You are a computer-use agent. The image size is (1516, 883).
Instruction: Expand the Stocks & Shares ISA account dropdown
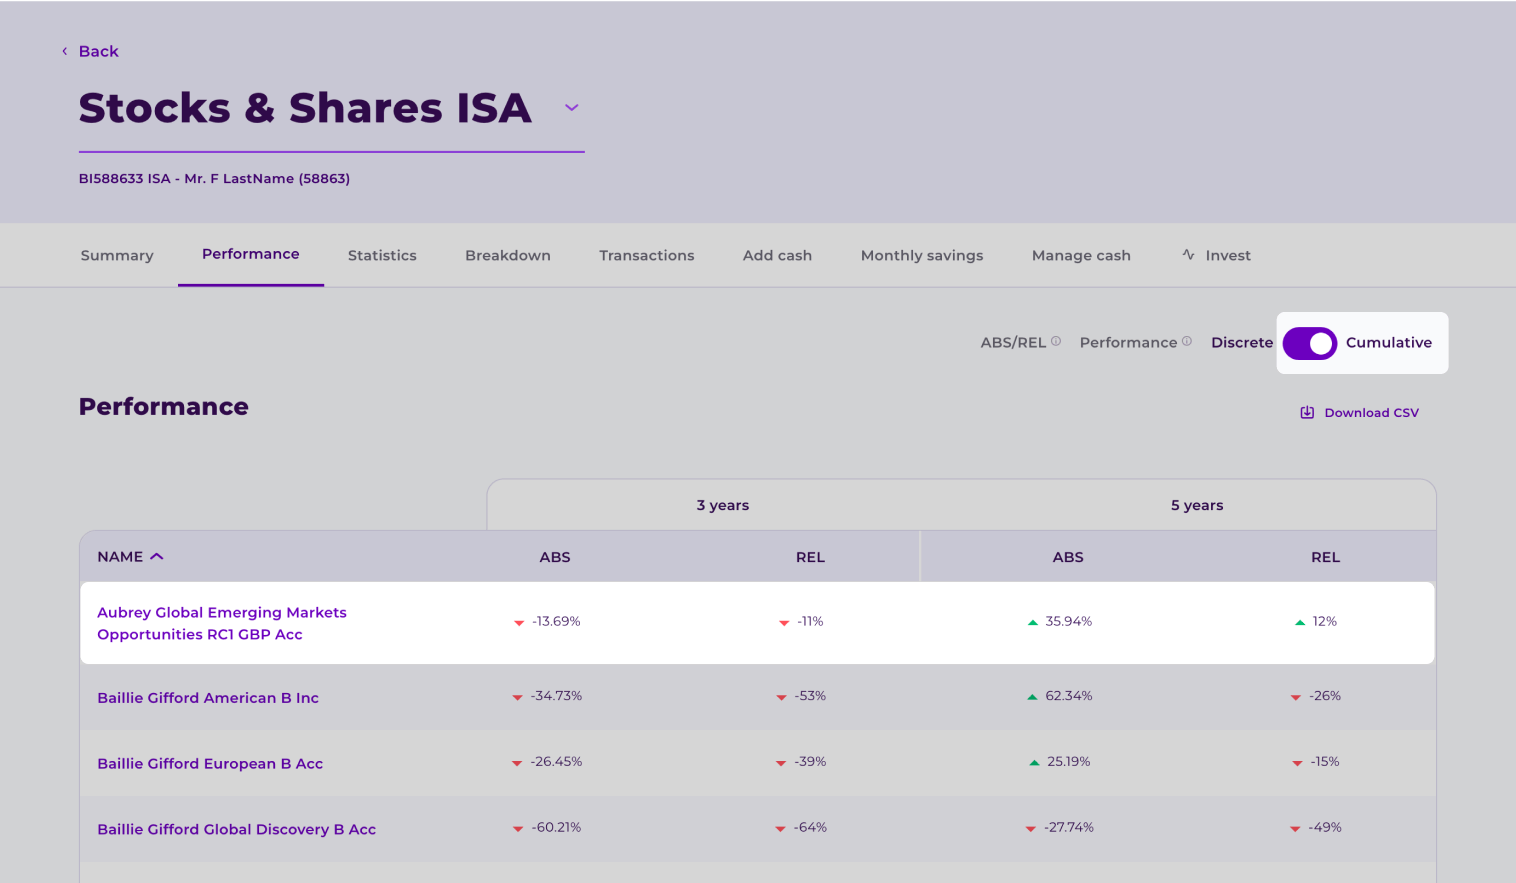pos(572,108)
